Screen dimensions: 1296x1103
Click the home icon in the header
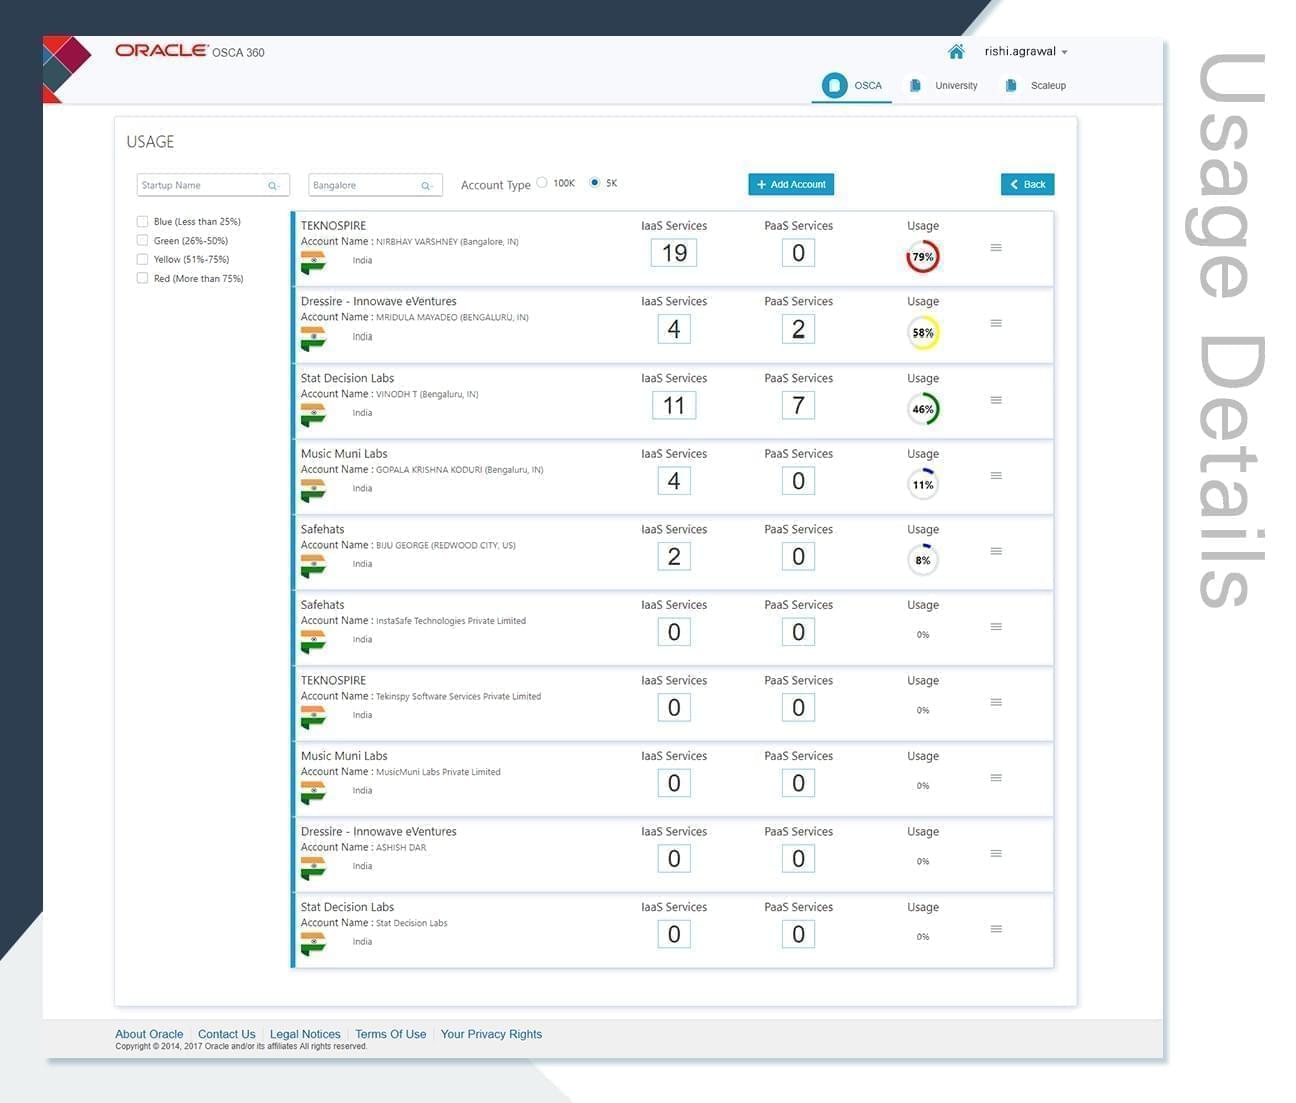click(956, 51)
